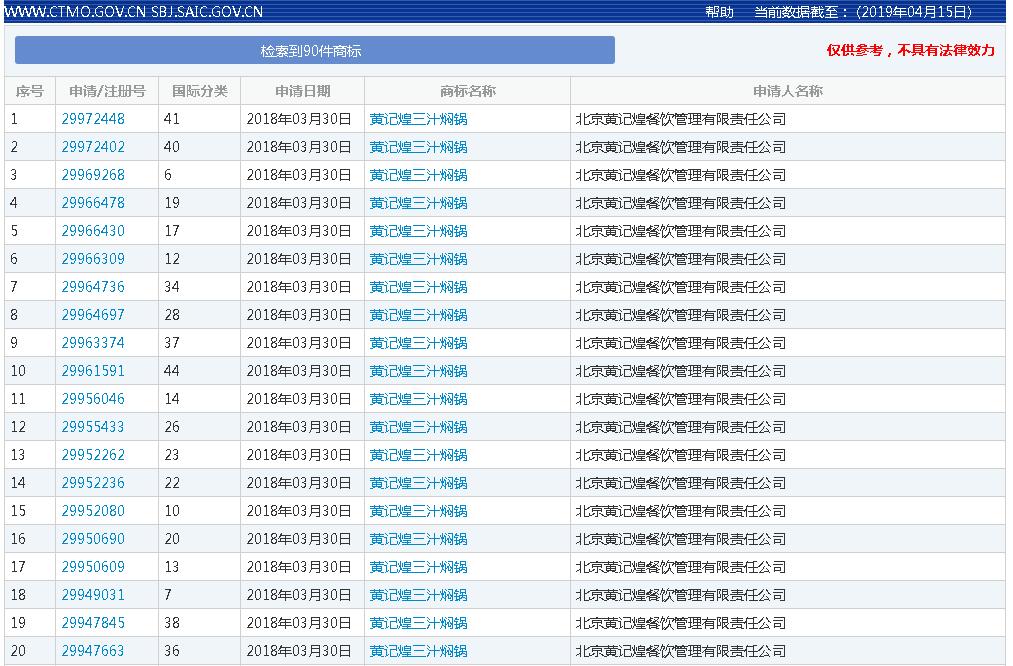The width and height of the screenshot is (1013, 666).
Task: Click trademark name 黄记煌三汁焖锅 in row 1
Action: point(418,119)
